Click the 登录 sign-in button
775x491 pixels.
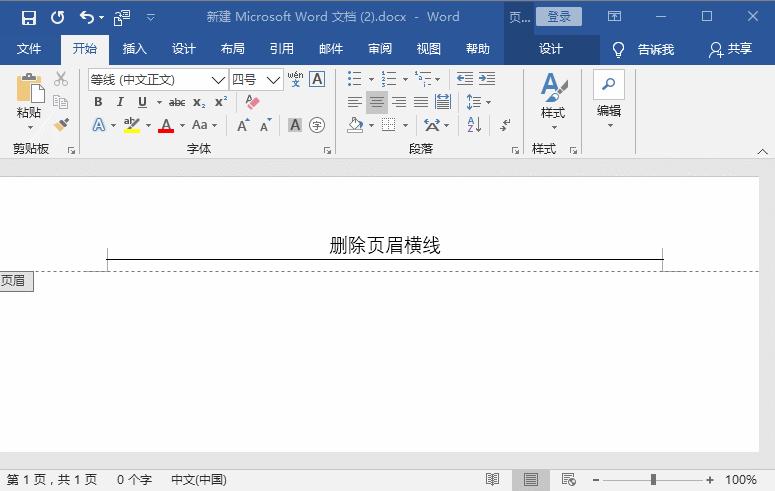(x=559, y=17)
